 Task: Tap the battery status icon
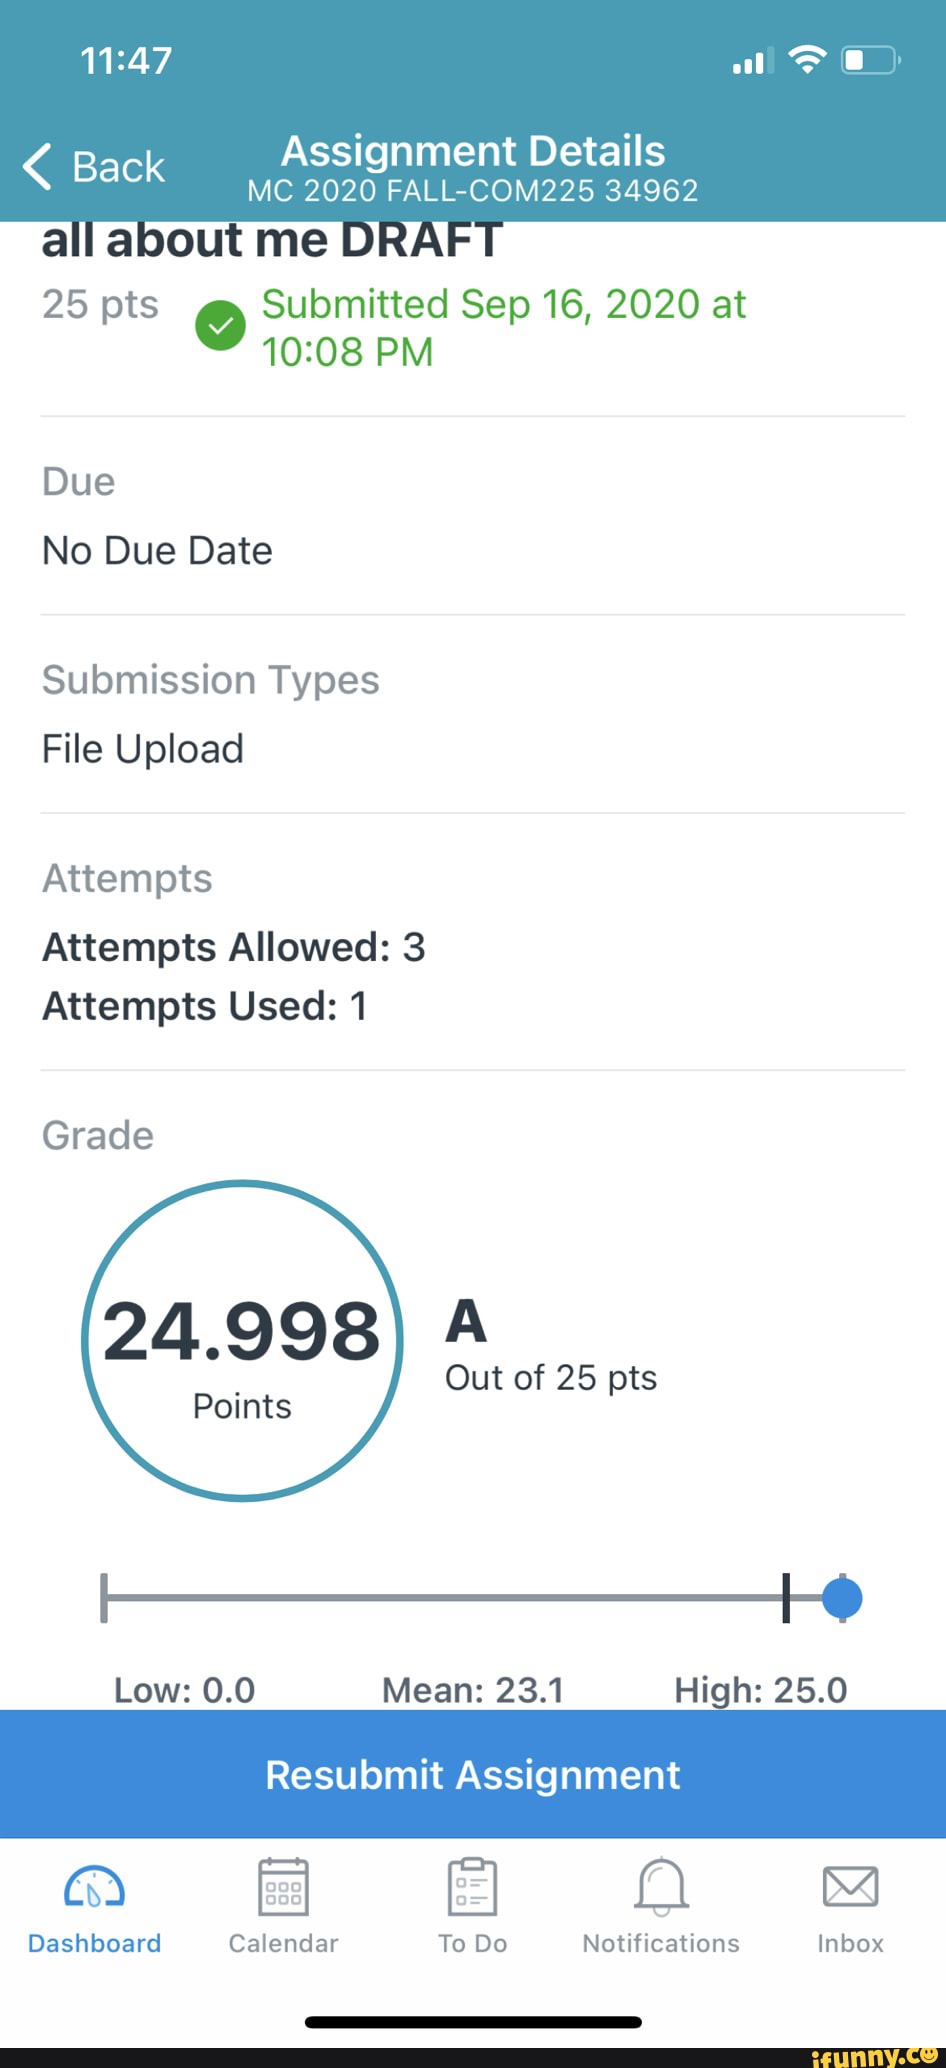tap(870, 61)
